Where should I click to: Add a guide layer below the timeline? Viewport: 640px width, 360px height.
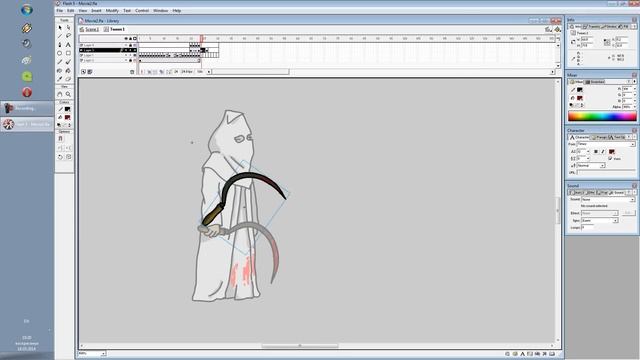point(90,72)
